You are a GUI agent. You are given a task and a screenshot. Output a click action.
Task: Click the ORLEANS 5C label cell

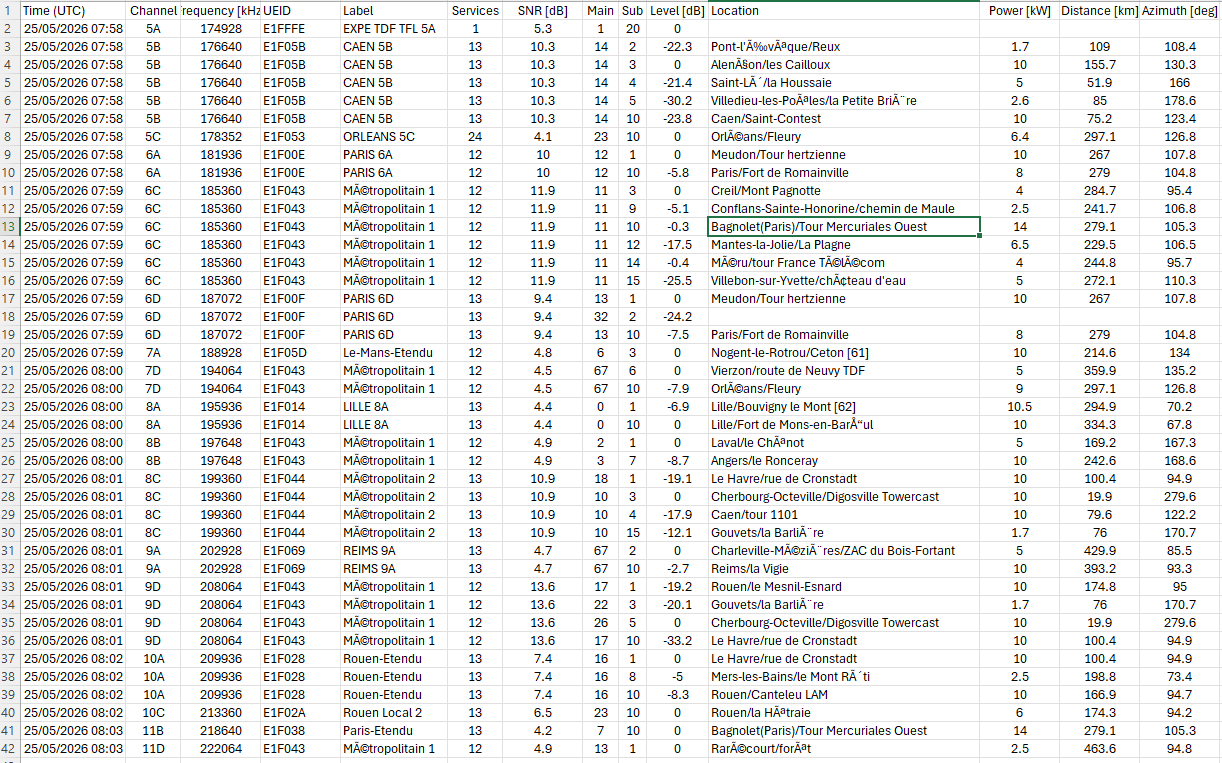pos(393,137)
